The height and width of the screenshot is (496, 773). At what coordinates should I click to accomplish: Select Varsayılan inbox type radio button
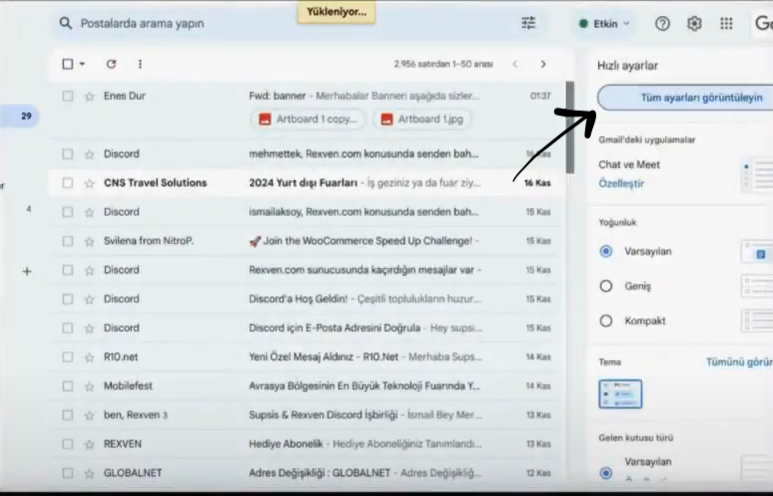pyautogui.click(x=606, y=472)
